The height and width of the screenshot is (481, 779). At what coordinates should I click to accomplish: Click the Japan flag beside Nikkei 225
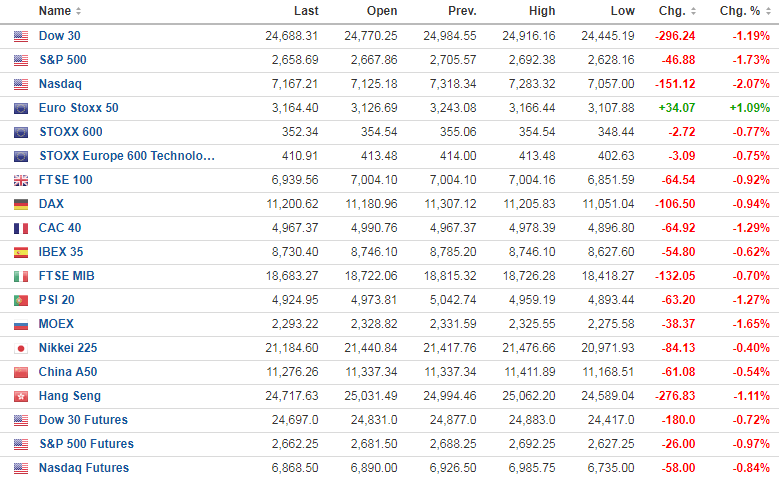tap(21, 348)
